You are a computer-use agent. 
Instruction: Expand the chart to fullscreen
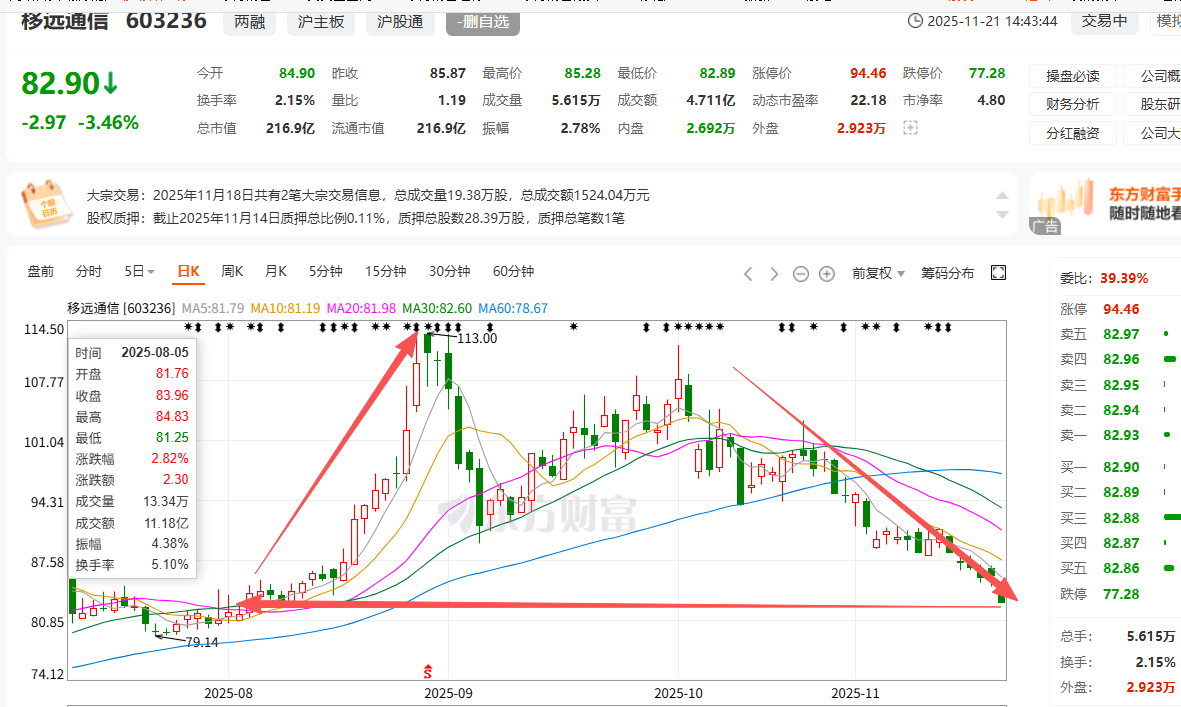pyautogui.click(x=999, y=273)
